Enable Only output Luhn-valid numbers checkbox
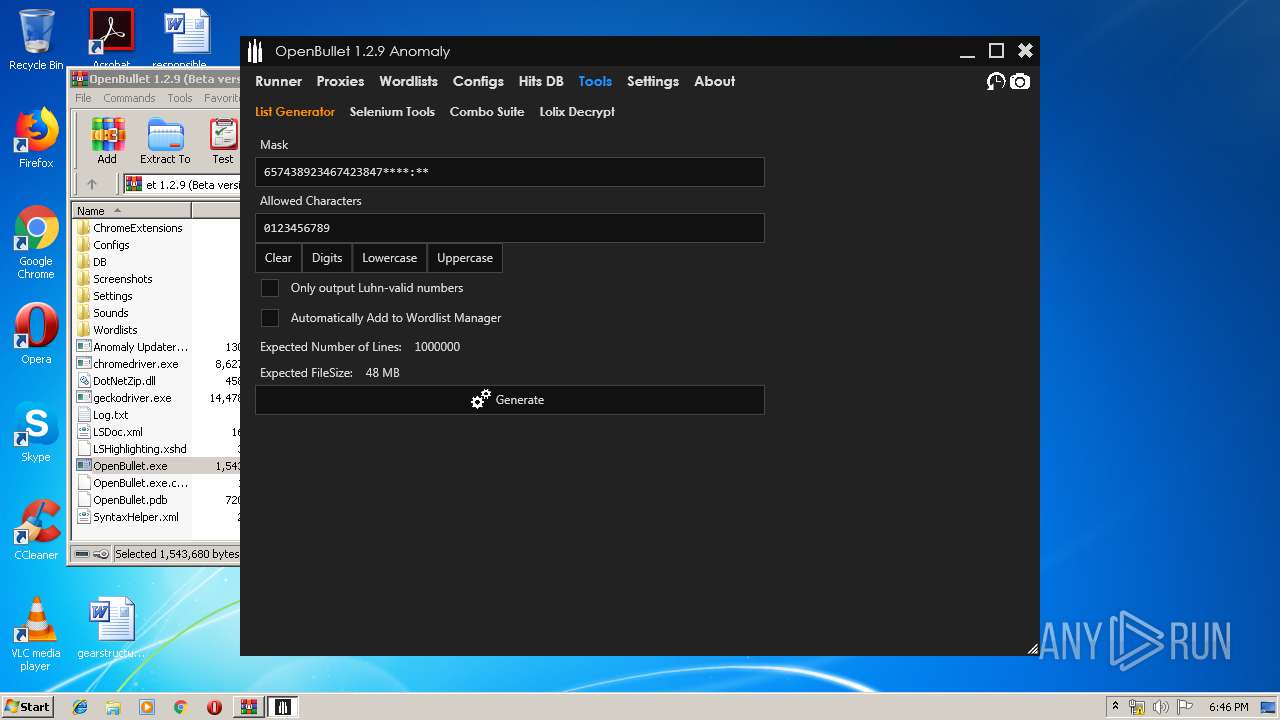The height and width of the screenshot is (720, 1280). coord(270,288)
